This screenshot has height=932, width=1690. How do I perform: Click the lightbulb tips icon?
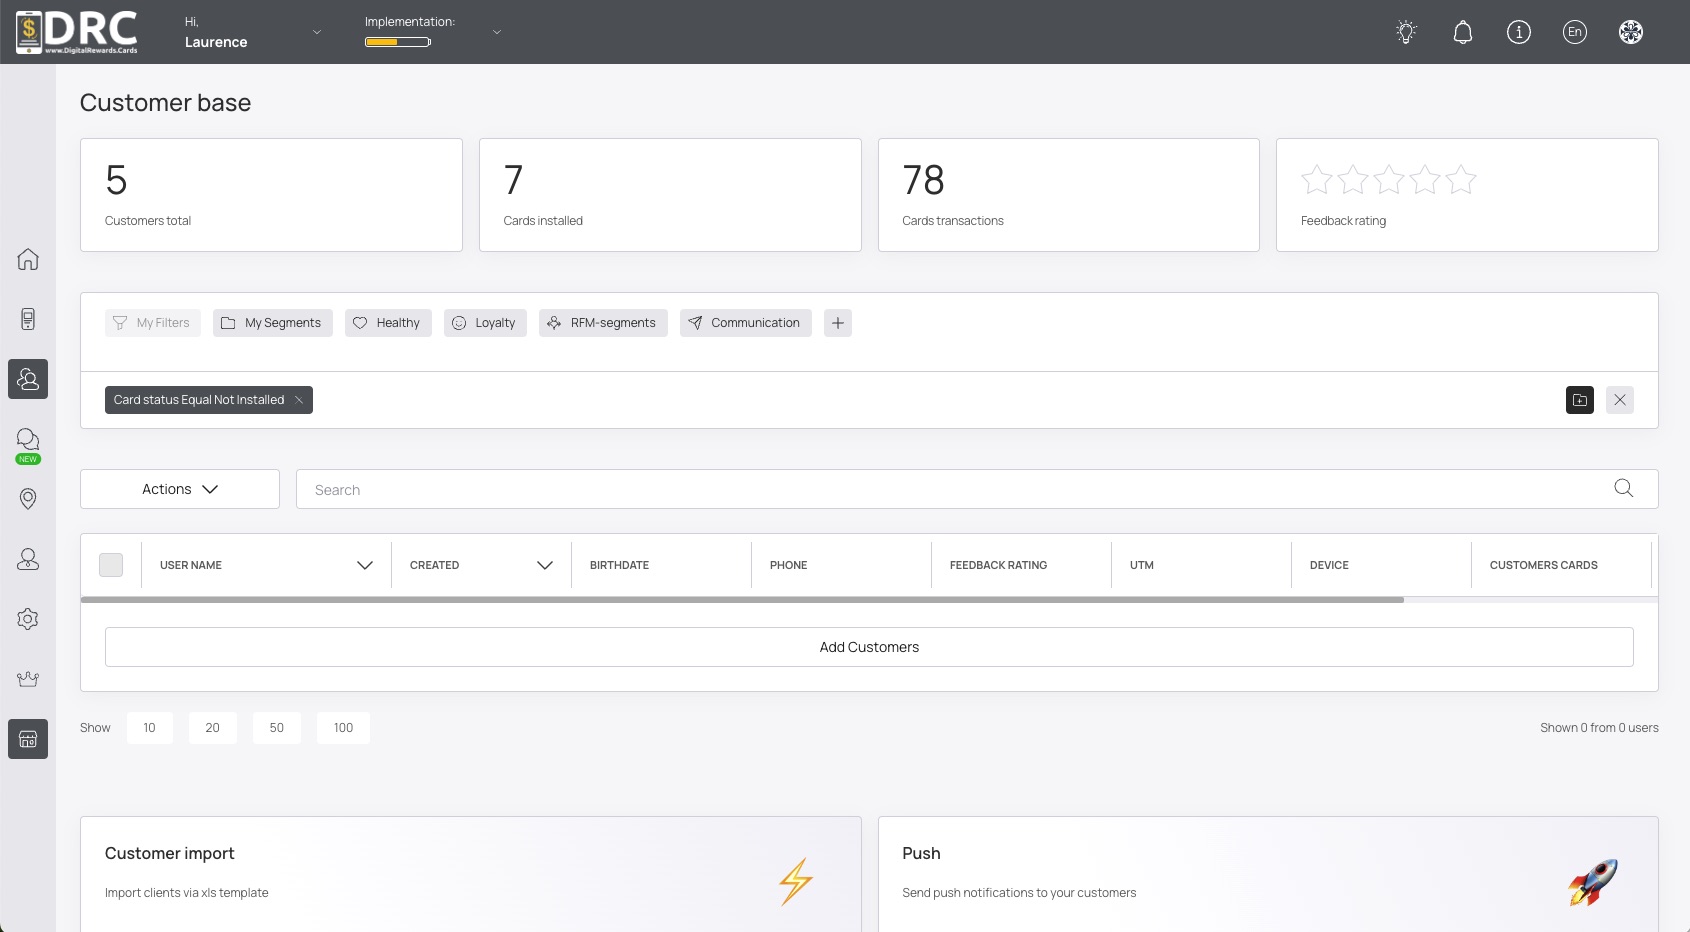tap(1406, 32)
